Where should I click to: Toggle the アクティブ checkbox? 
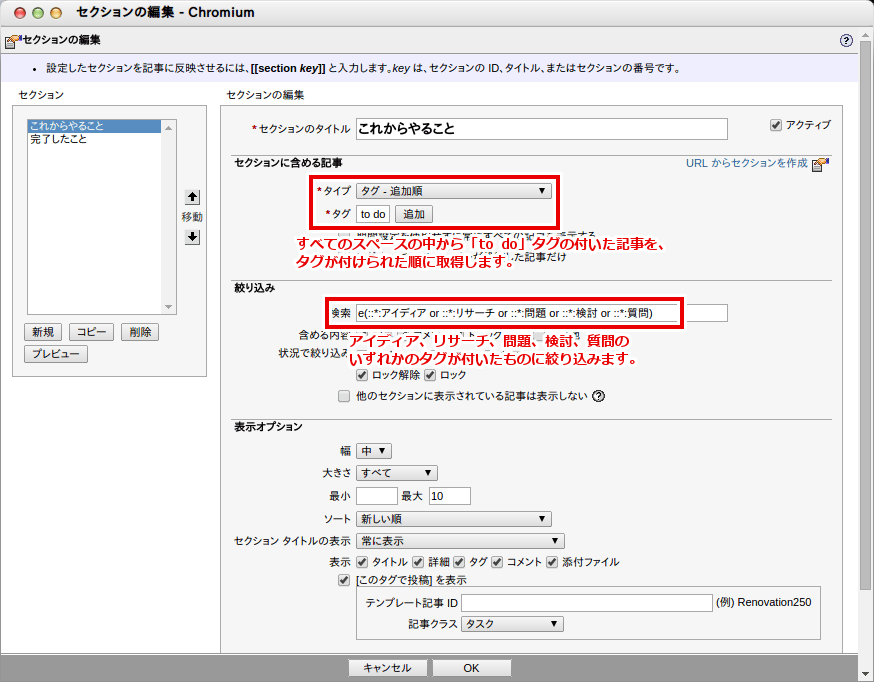click(x=775, y=125)
